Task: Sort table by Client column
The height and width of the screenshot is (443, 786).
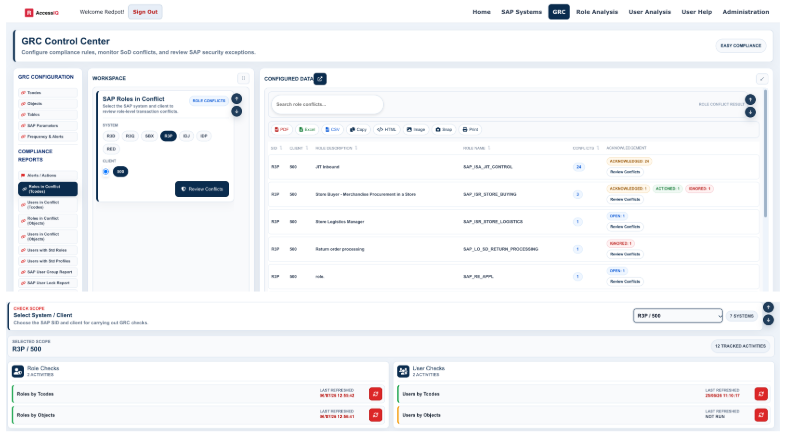Action: (299, 148)
